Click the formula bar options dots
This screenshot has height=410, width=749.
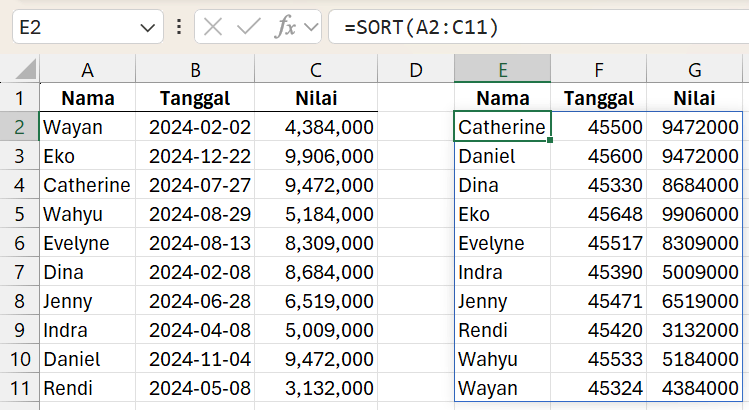point(179,27)
